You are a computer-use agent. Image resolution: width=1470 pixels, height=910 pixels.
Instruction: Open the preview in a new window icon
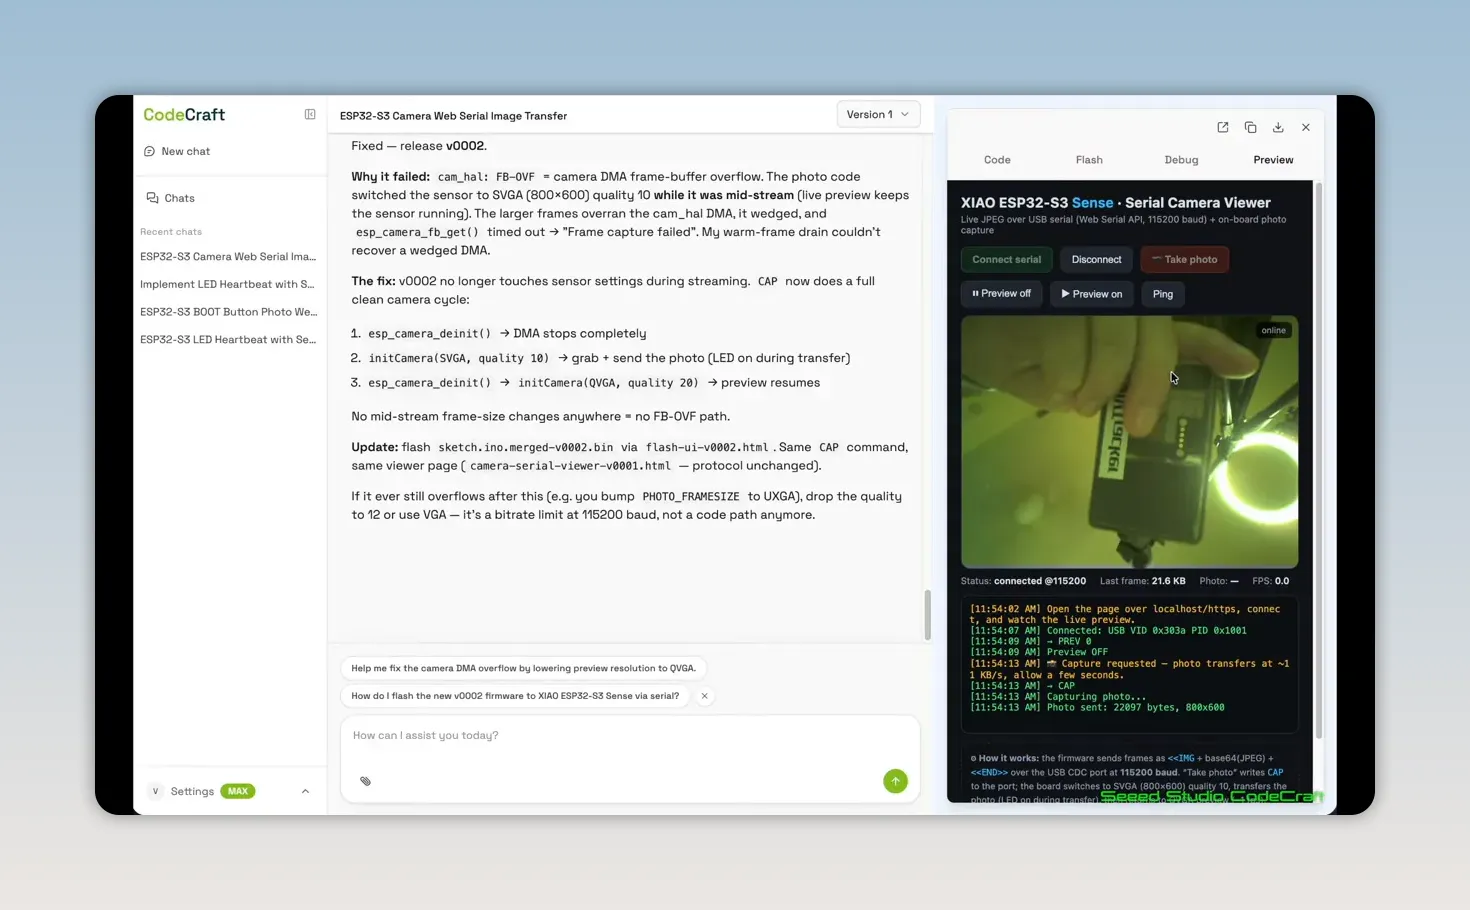[x=1223, y=128]
